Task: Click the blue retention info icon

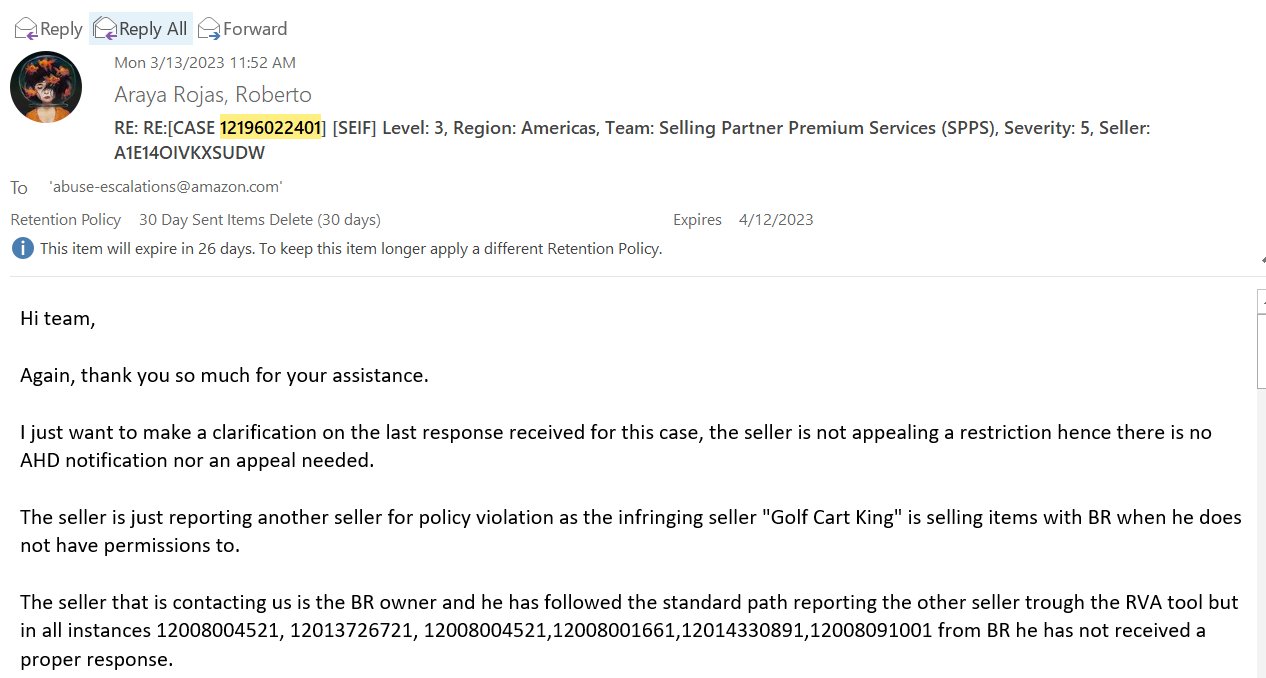Action: [x=23, y=248]
